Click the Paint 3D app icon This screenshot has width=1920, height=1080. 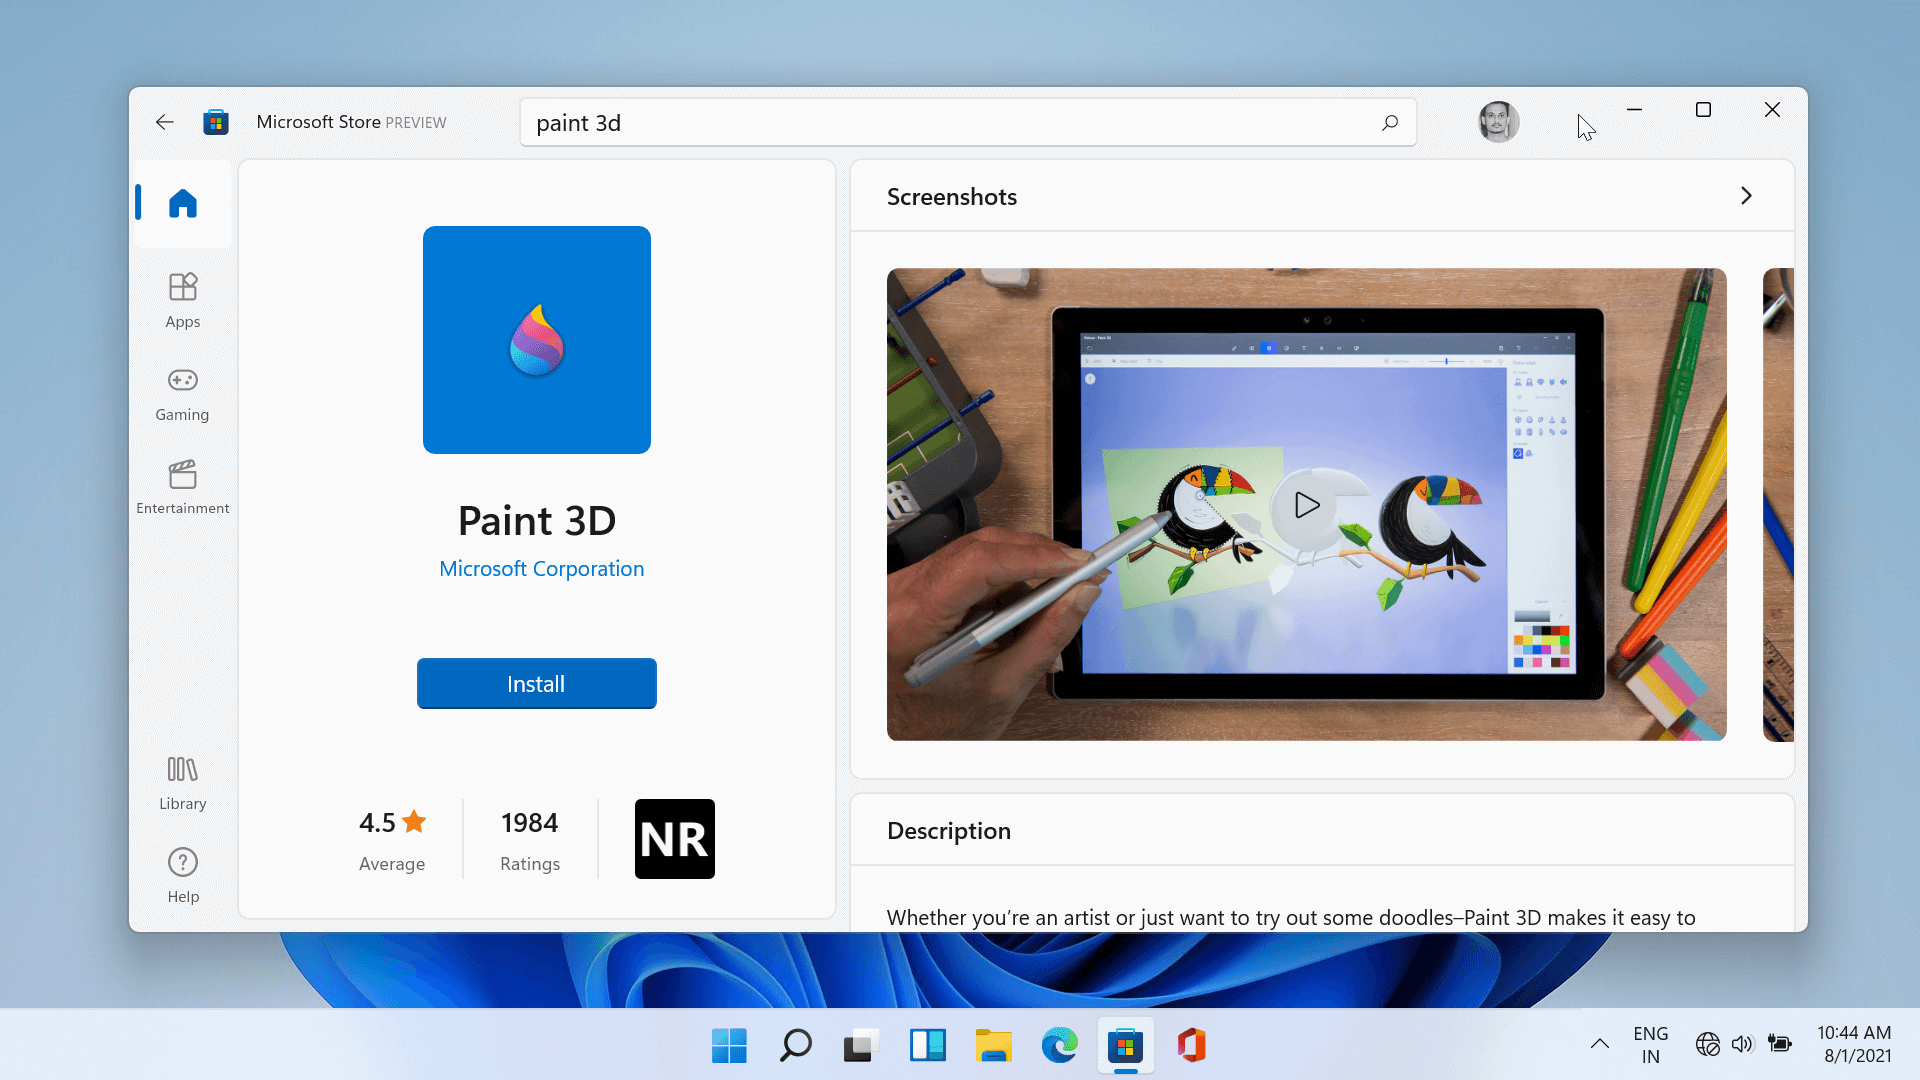click(535, 339)
